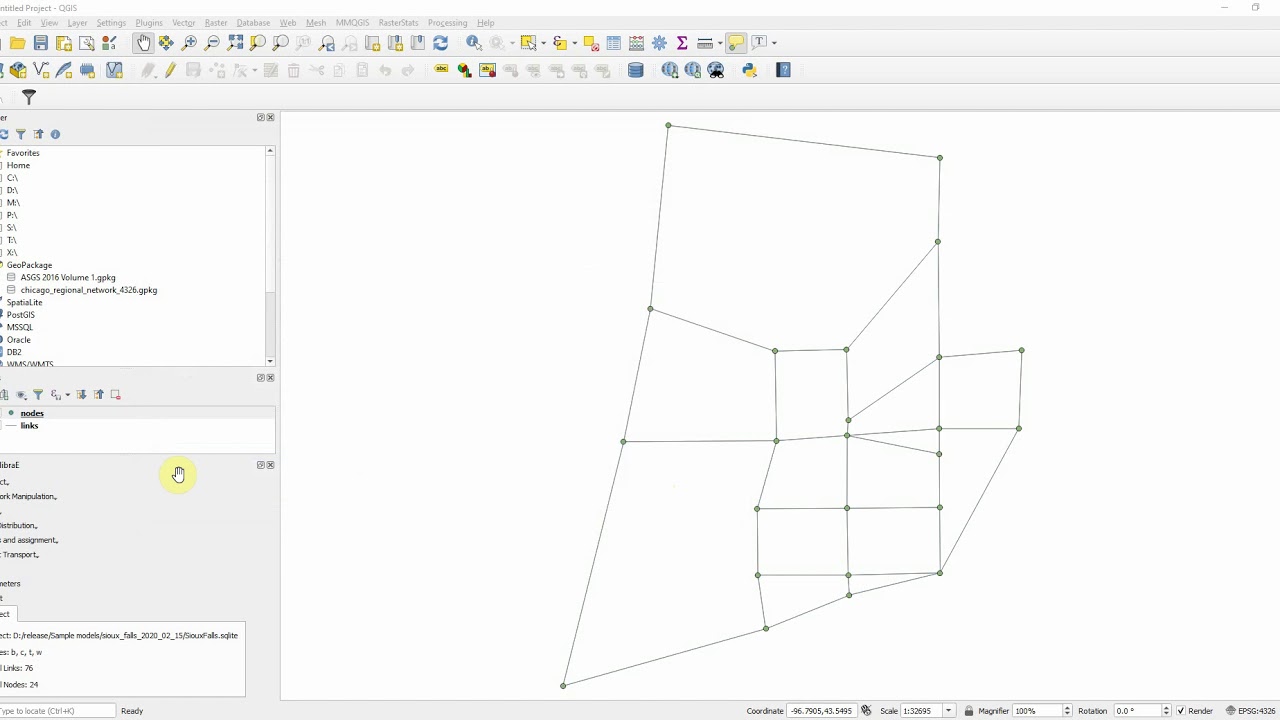Open DB Manager database icon
Viewport: 1280px width, 720px height.
635,70
